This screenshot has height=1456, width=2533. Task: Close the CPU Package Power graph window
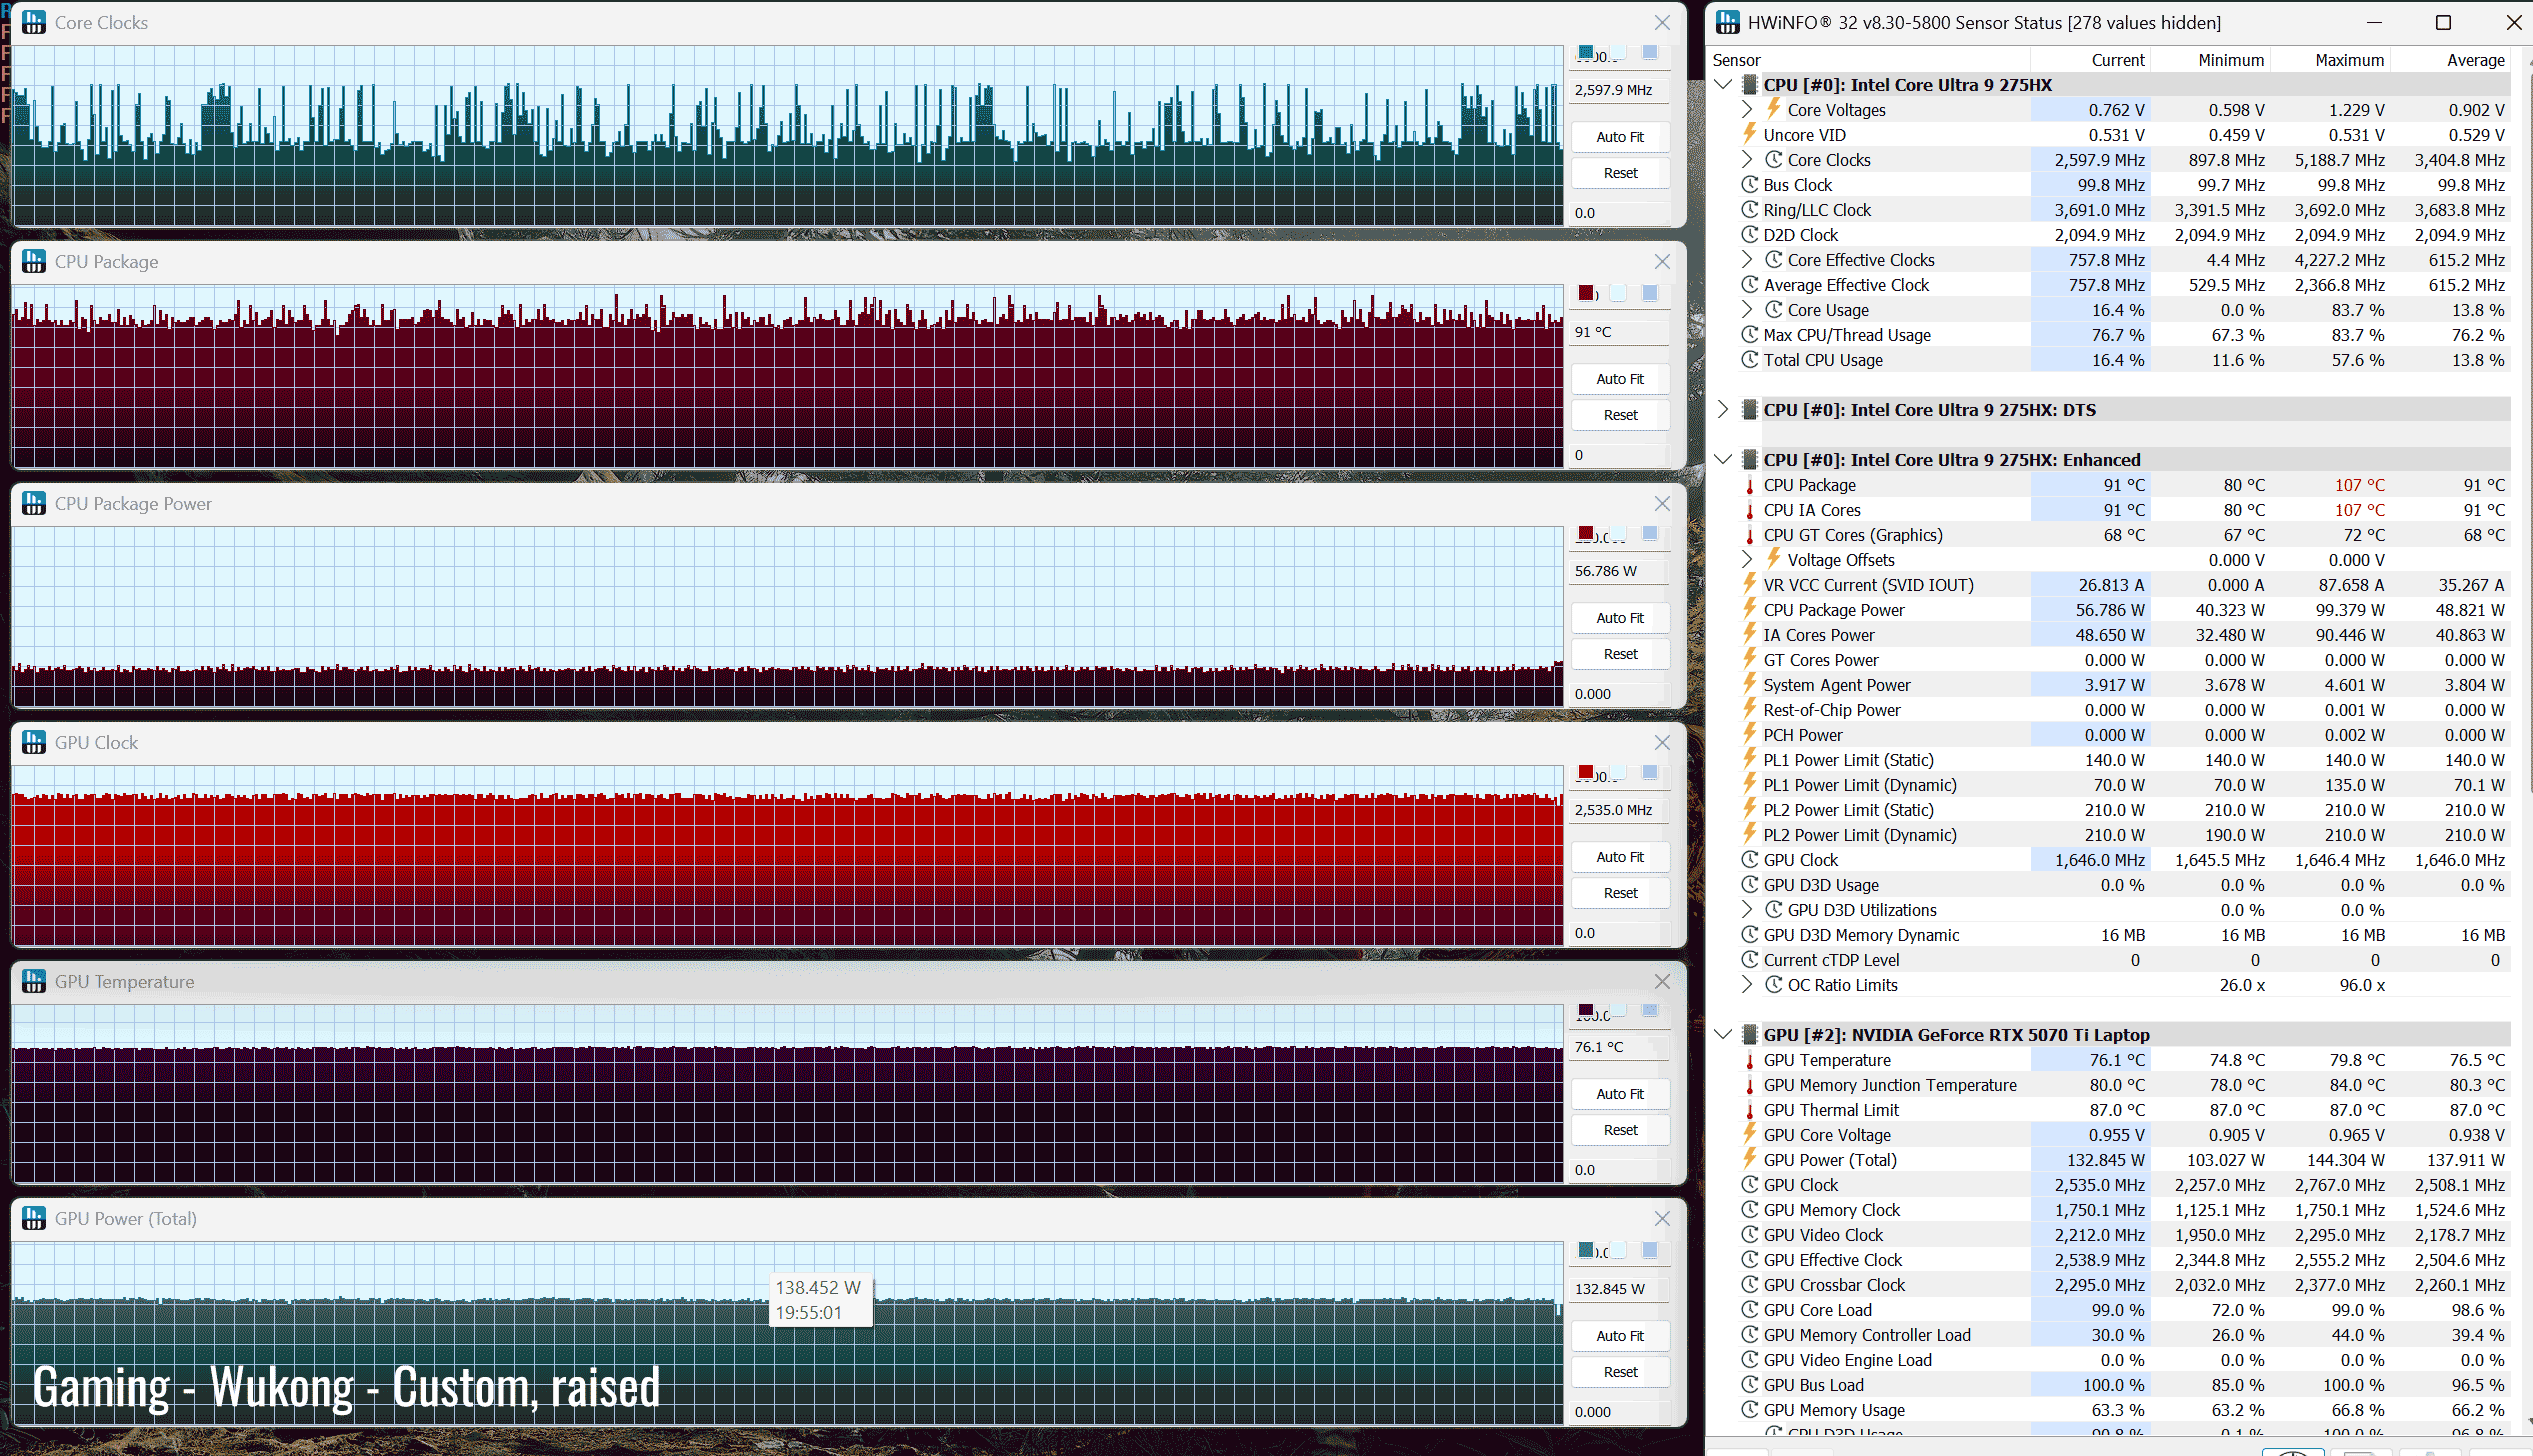pos(1662,503)
